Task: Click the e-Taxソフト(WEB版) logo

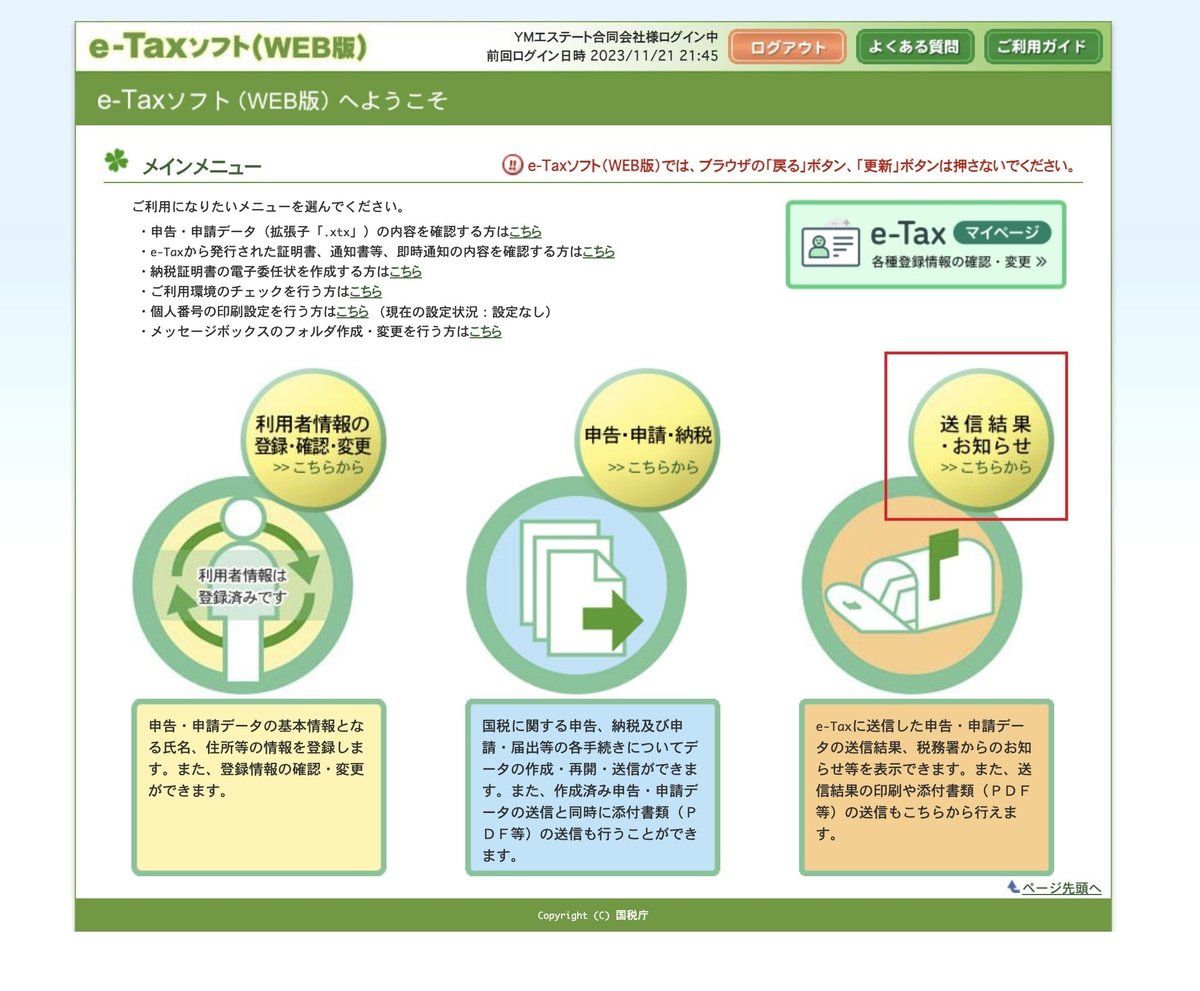Action: pyautogui.click(x=228, y=47)
